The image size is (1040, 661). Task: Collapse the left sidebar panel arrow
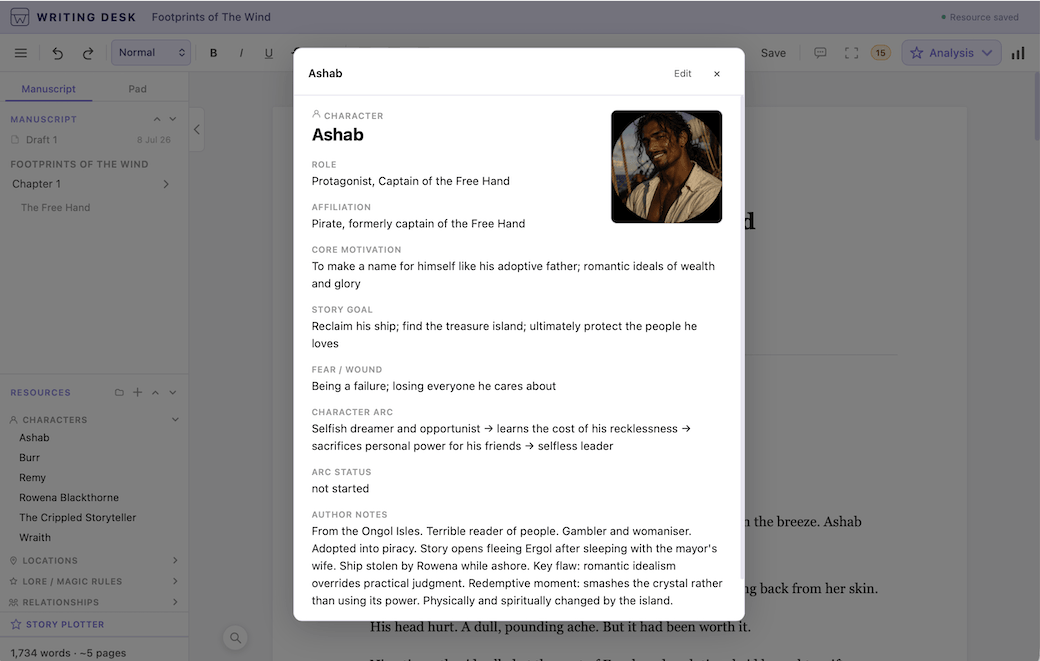click(x=196, y=129)
